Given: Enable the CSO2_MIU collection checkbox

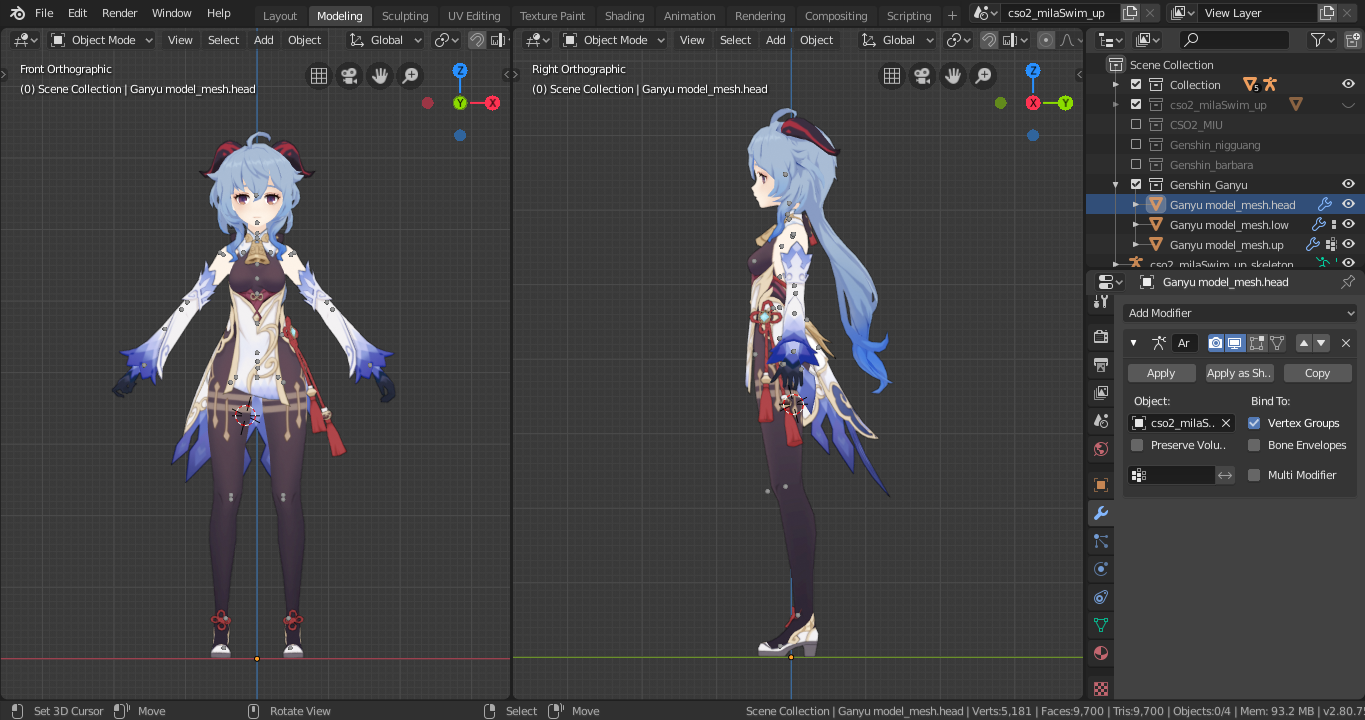Looking at the screenshot, I should [x=1135, y=125].
